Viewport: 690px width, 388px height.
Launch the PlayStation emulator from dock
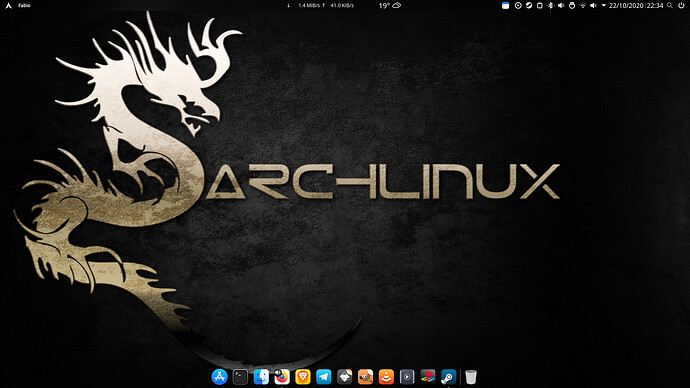[x=428, y=377]
